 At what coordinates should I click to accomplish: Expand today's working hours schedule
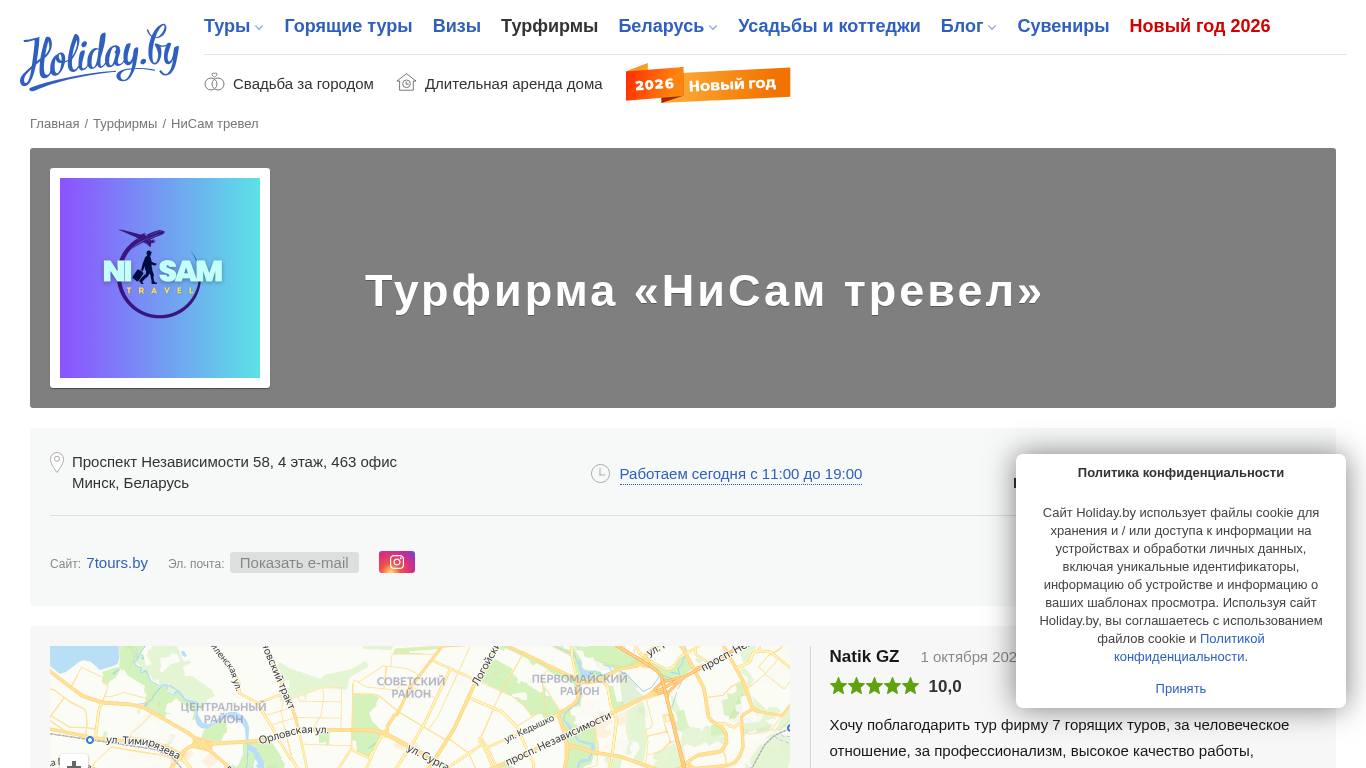point(740,474)
